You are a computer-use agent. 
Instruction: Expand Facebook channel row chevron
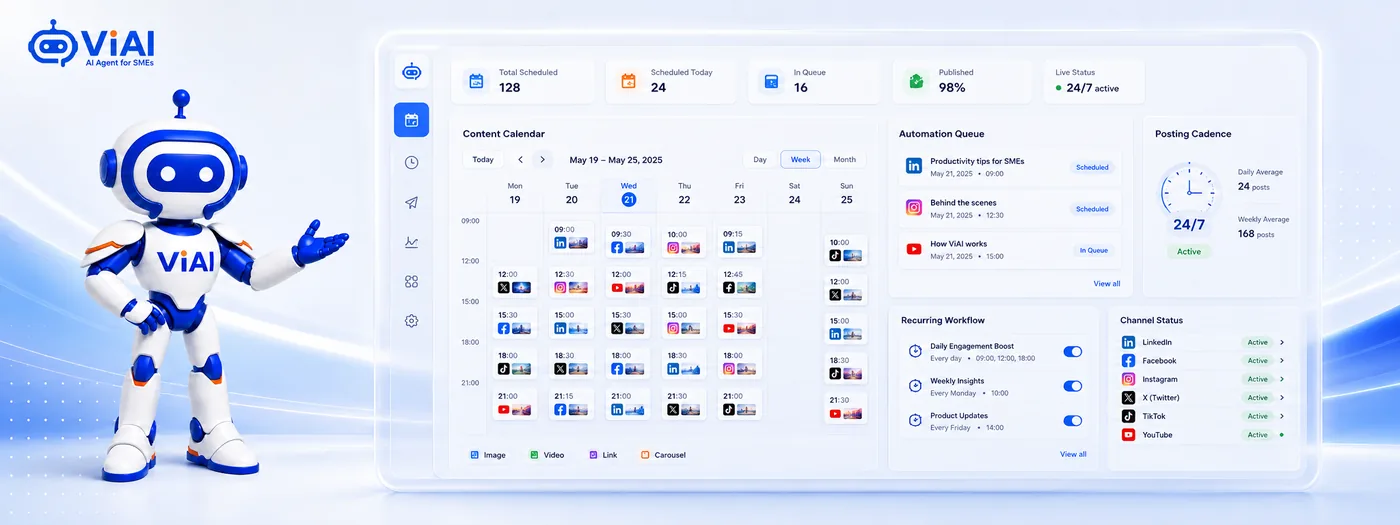pos(1282,361)
